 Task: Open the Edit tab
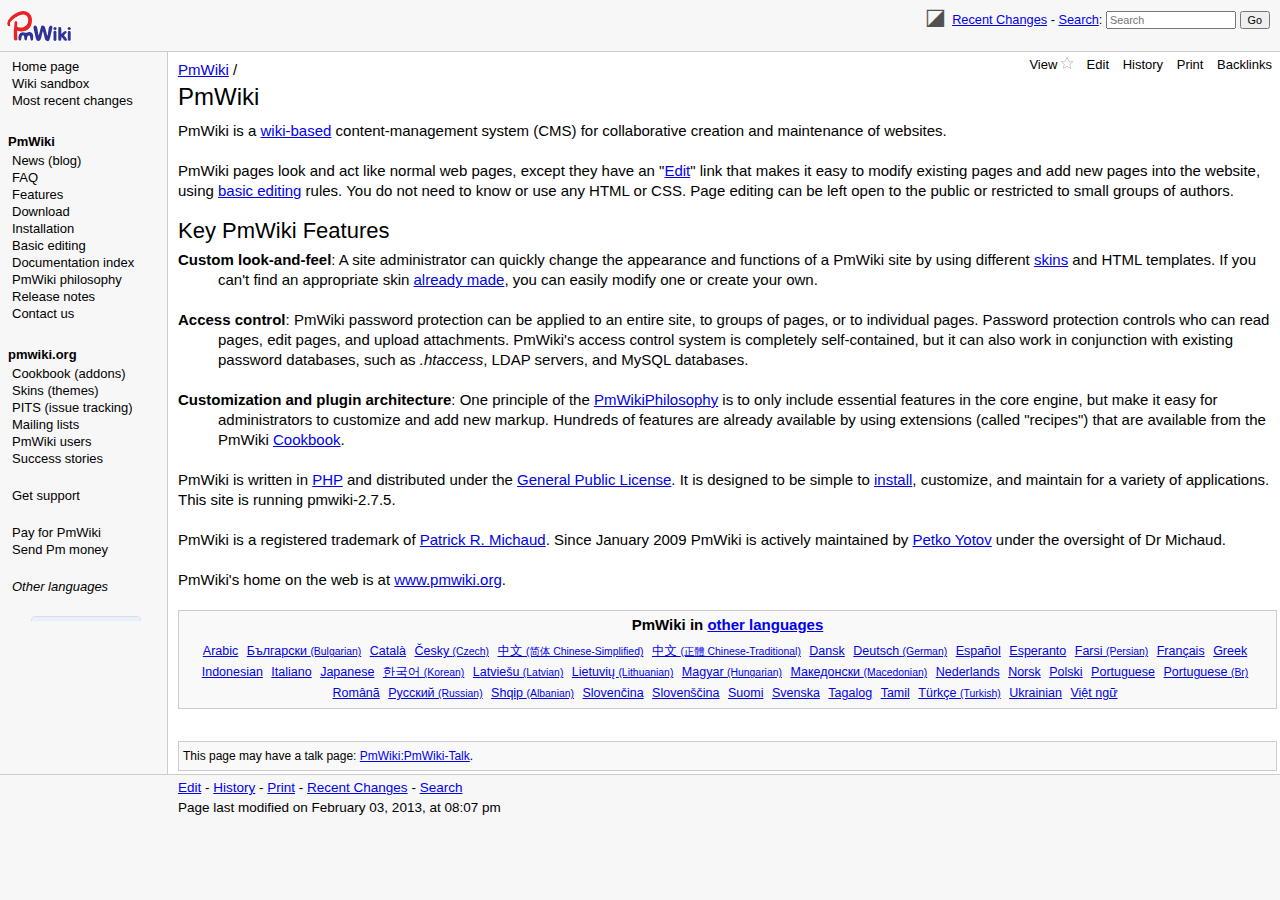[x=1098, y=64]
